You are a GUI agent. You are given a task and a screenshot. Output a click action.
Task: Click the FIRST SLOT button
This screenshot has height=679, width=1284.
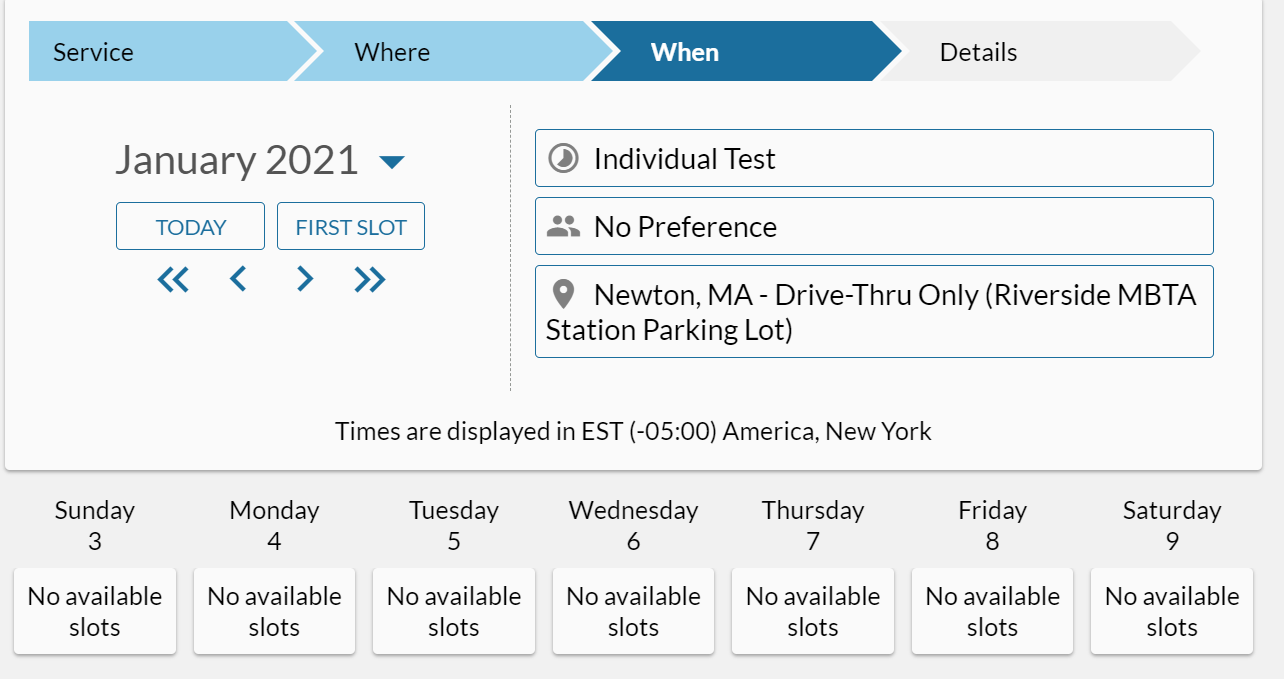click(x=351, y=226)
